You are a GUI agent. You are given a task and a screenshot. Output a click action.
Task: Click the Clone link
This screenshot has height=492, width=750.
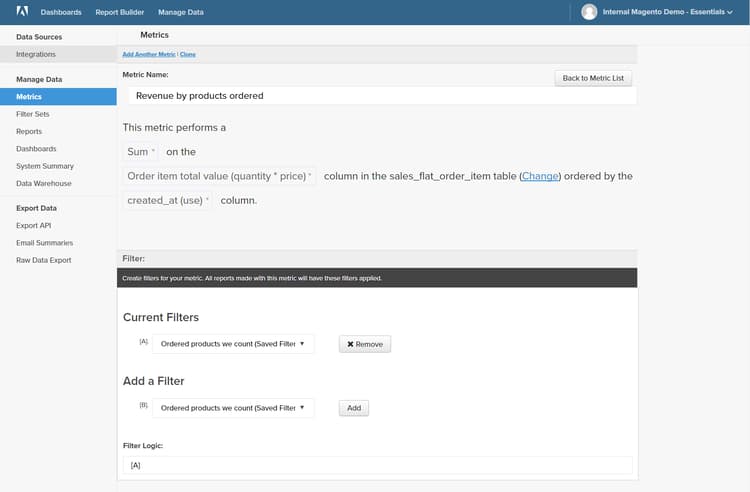point(188,55)
